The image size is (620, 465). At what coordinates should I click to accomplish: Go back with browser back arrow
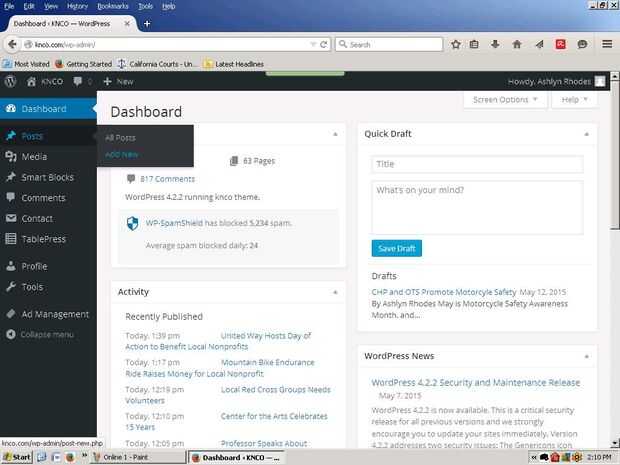12,44
